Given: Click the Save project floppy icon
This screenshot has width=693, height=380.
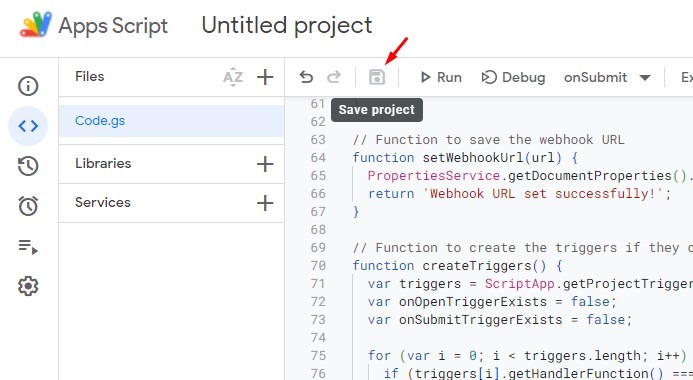Looking at the screenshot, I should pos(377,77).
